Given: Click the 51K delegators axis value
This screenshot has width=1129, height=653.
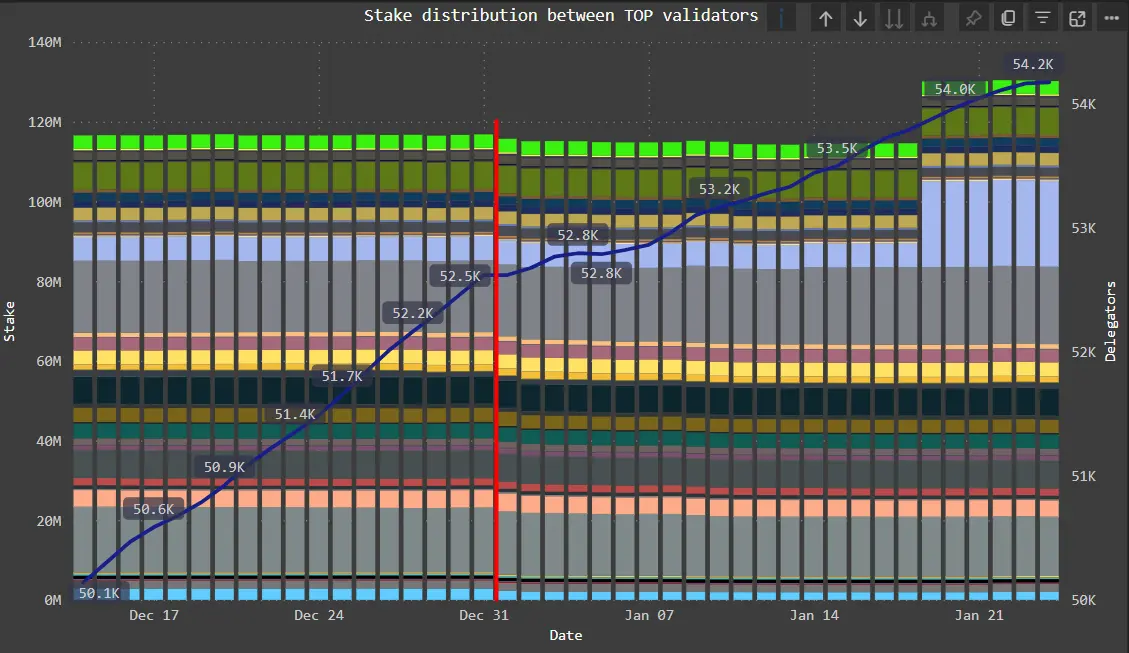Looking at the screenshot, I should 1084,477.
